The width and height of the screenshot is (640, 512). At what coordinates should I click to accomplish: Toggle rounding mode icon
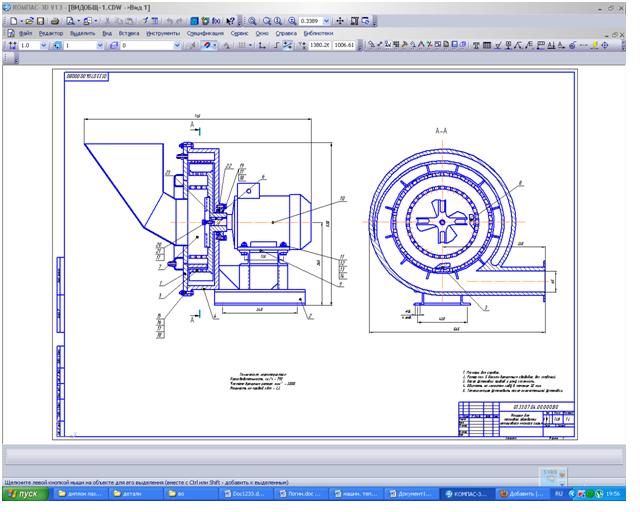(289, 45)
